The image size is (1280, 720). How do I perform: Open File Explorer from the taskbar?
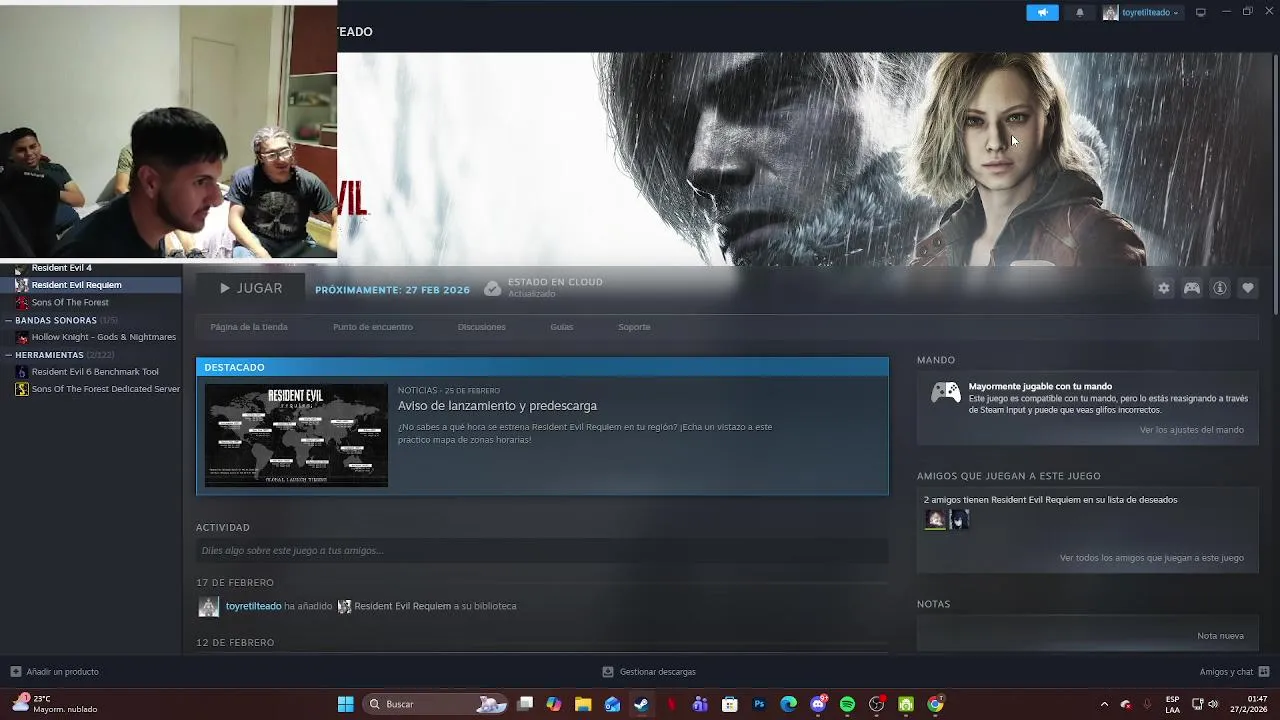point(583,704)
